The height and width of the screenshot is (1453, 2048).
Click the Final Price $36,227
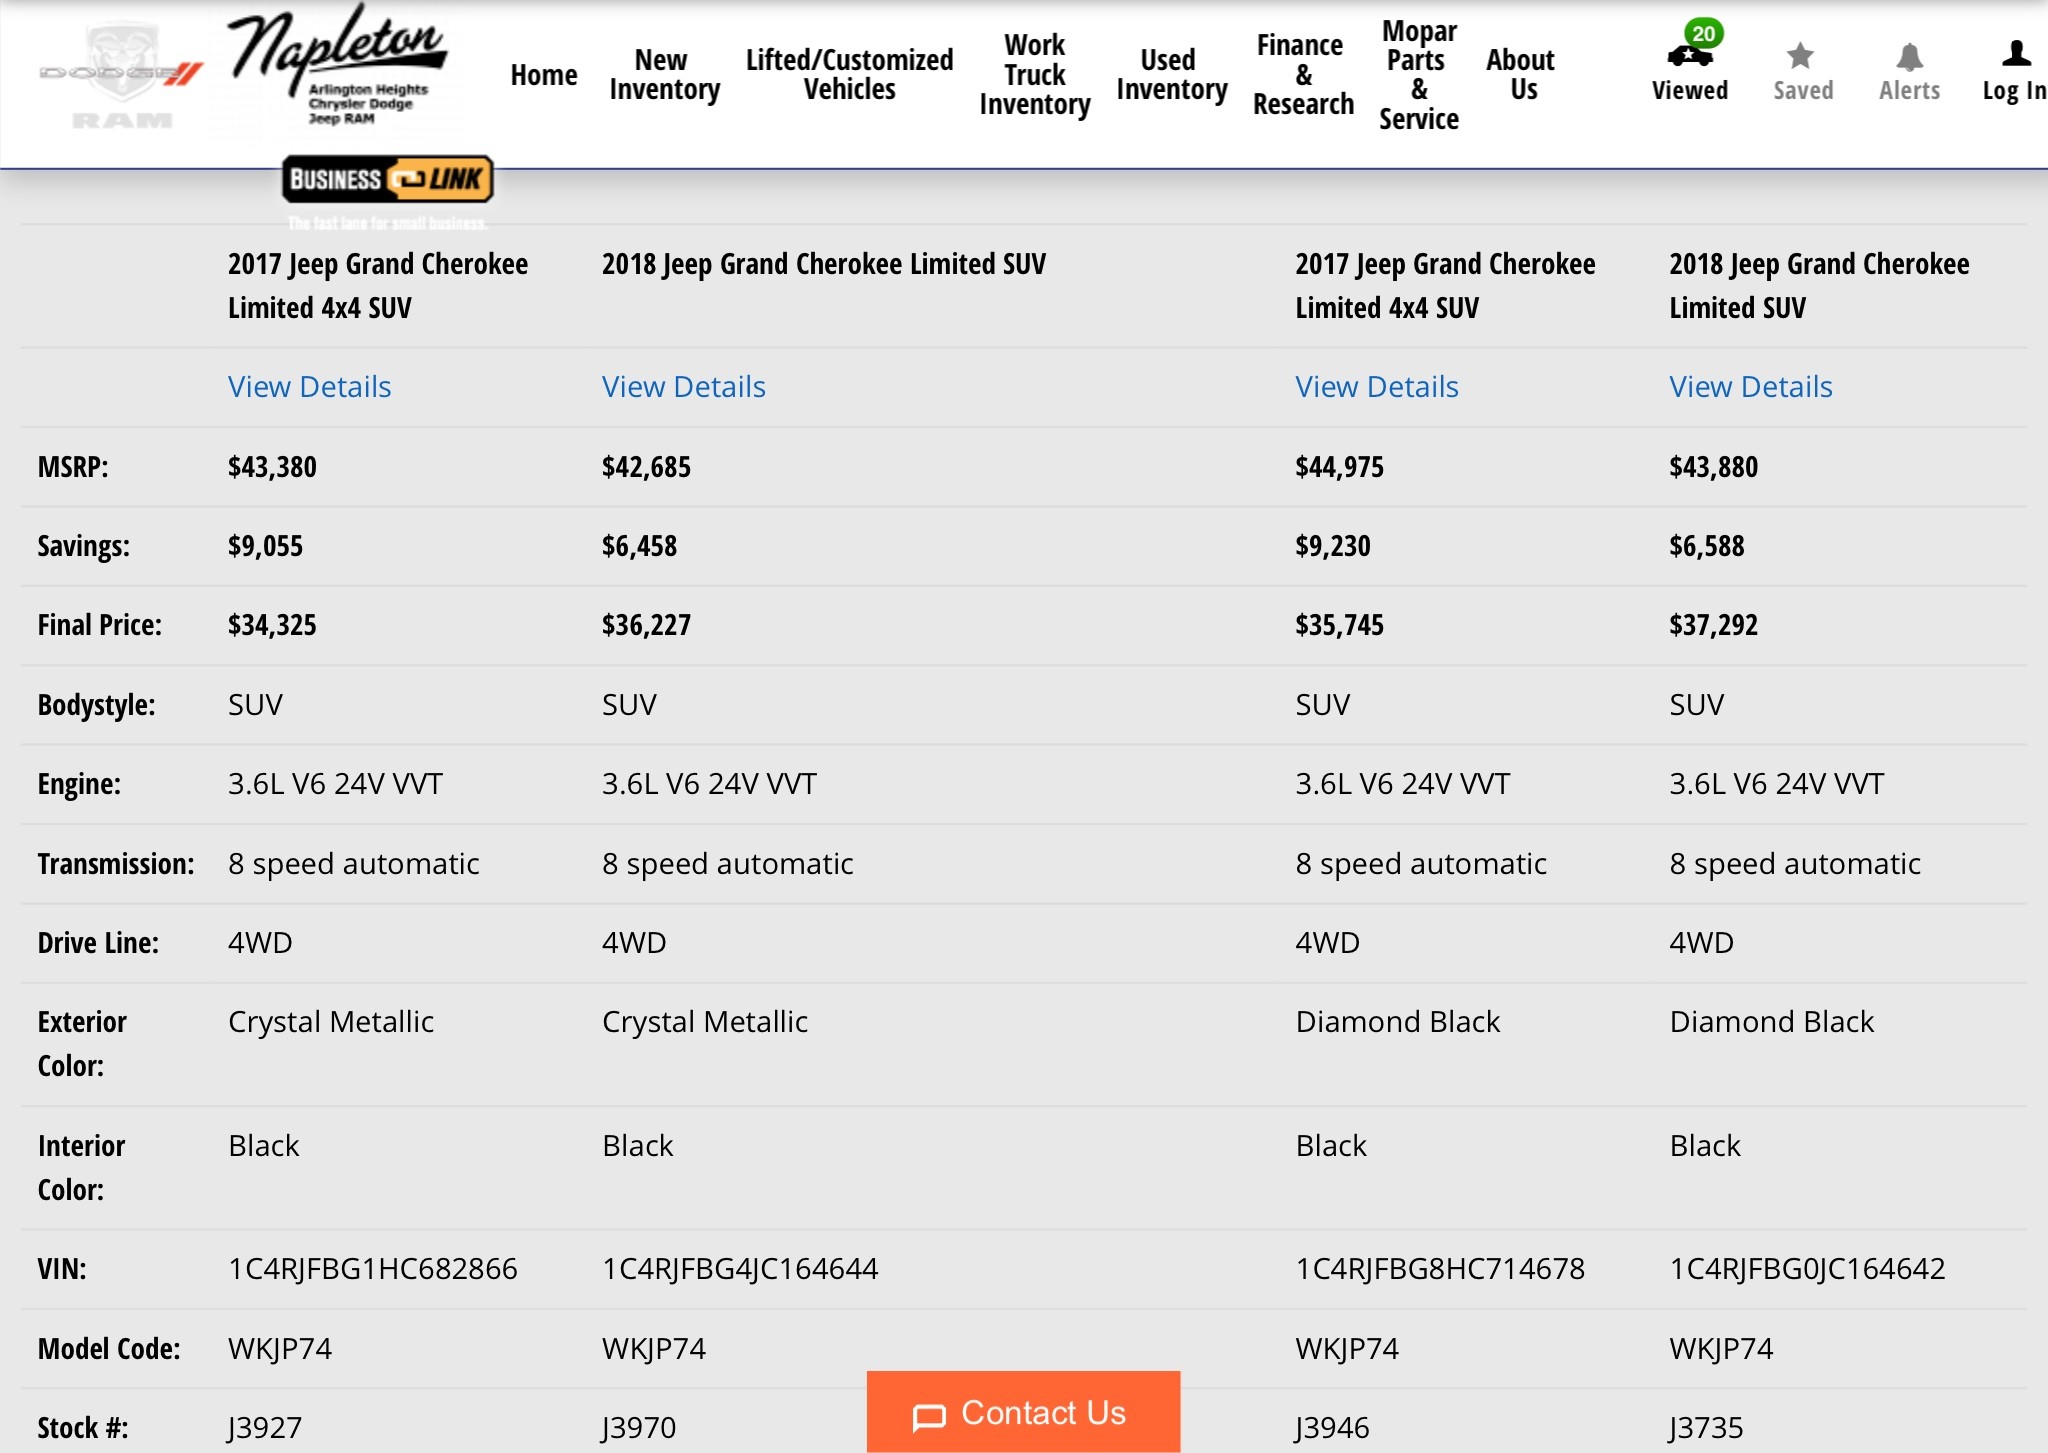pos(646,625)
